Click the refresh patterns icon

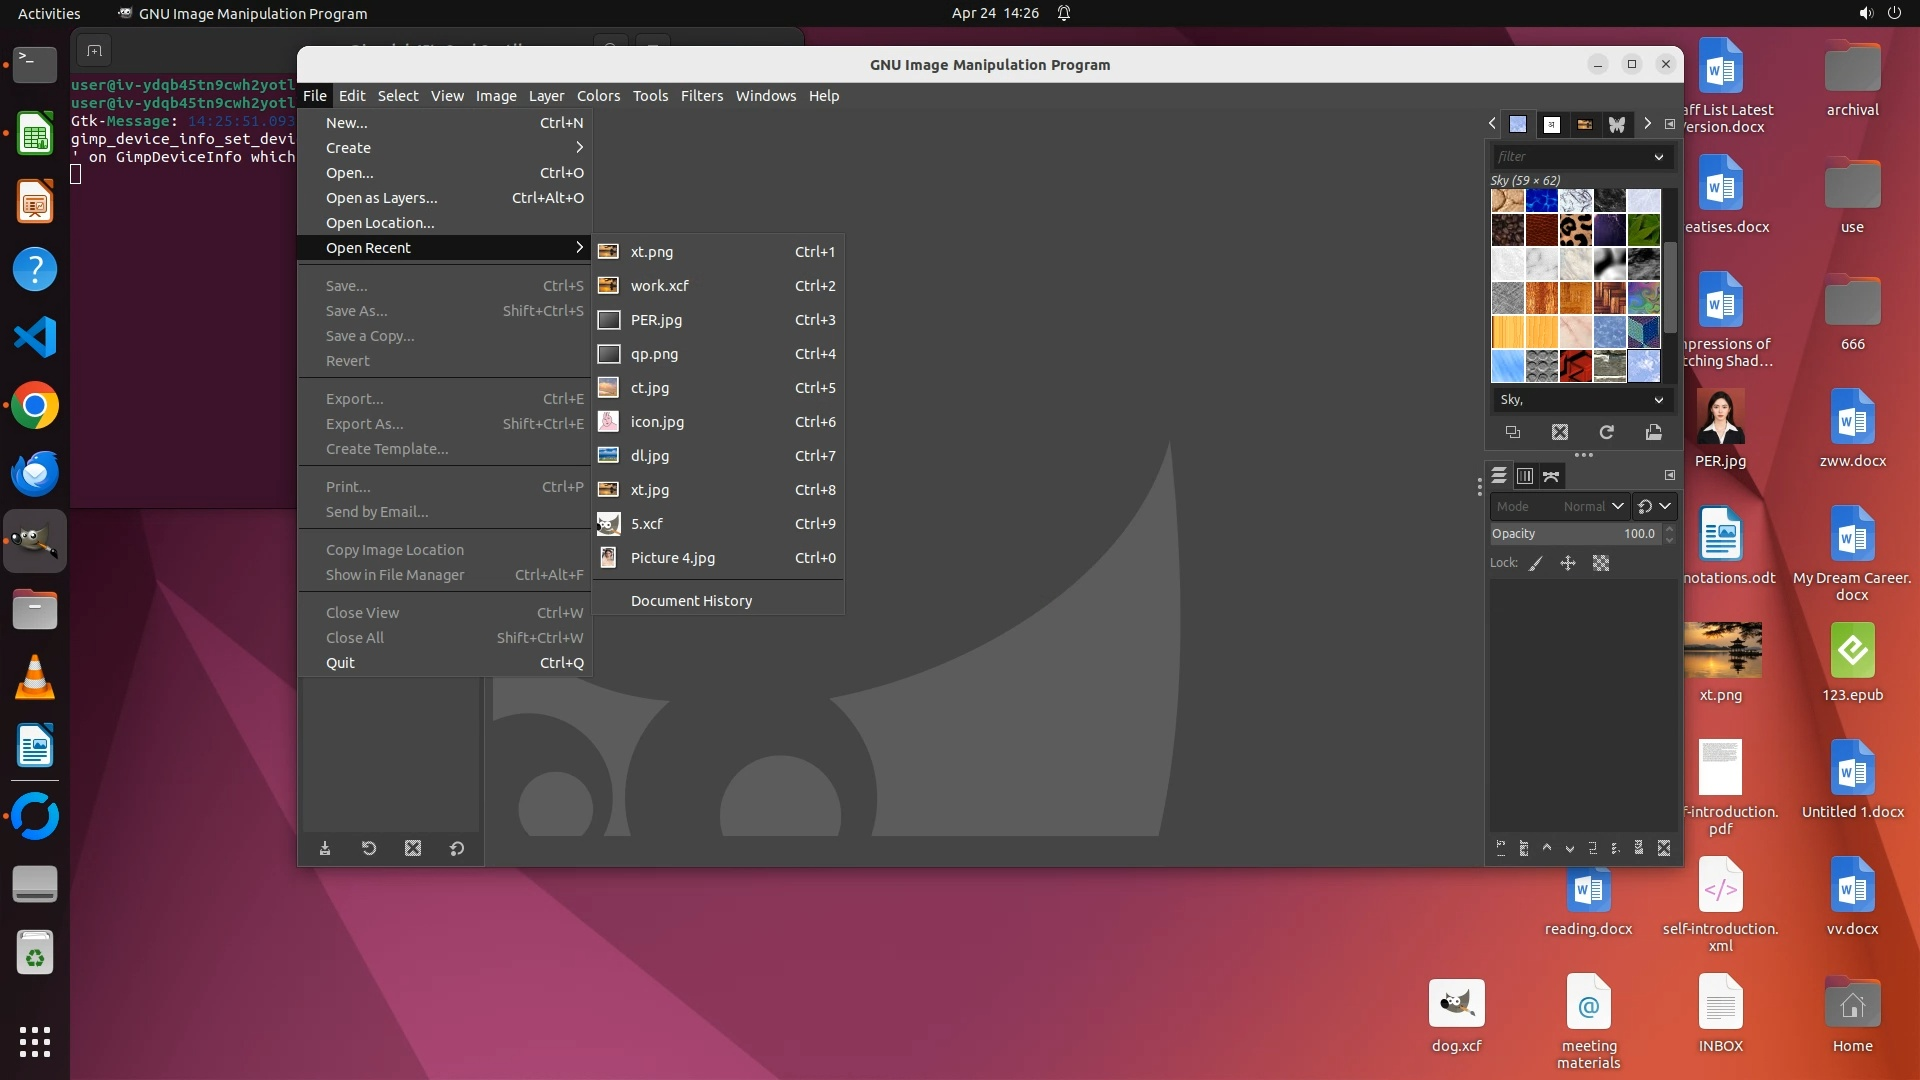tap(1606, 432)
